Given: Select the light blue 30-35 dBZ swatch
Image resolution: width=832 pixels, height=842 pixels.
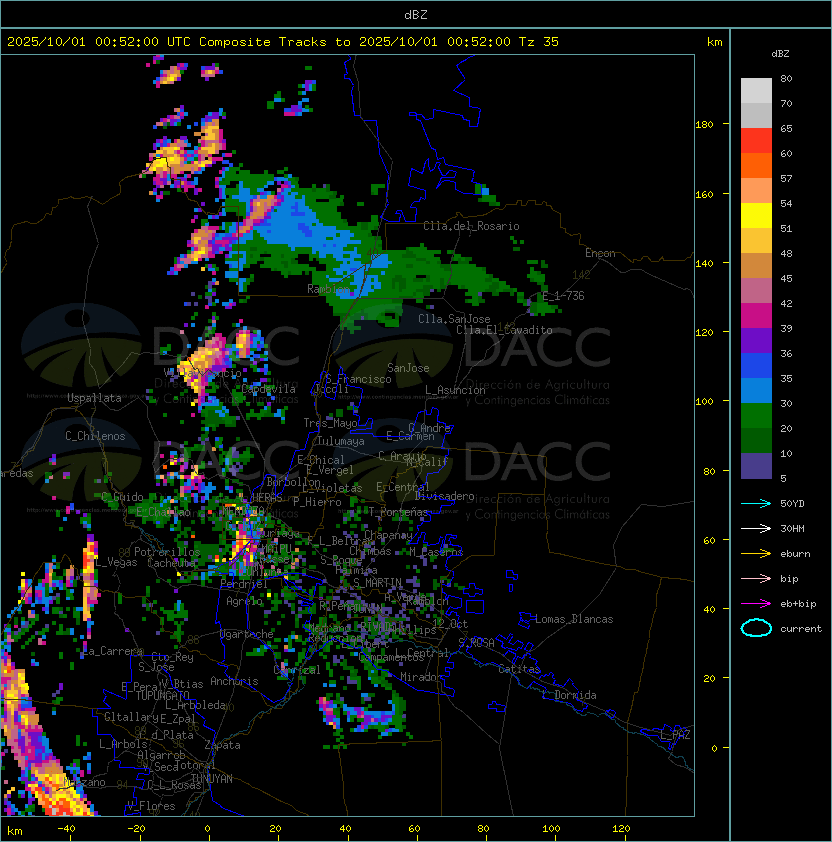Looking at the screenshot, I should (x=756, y=390).
